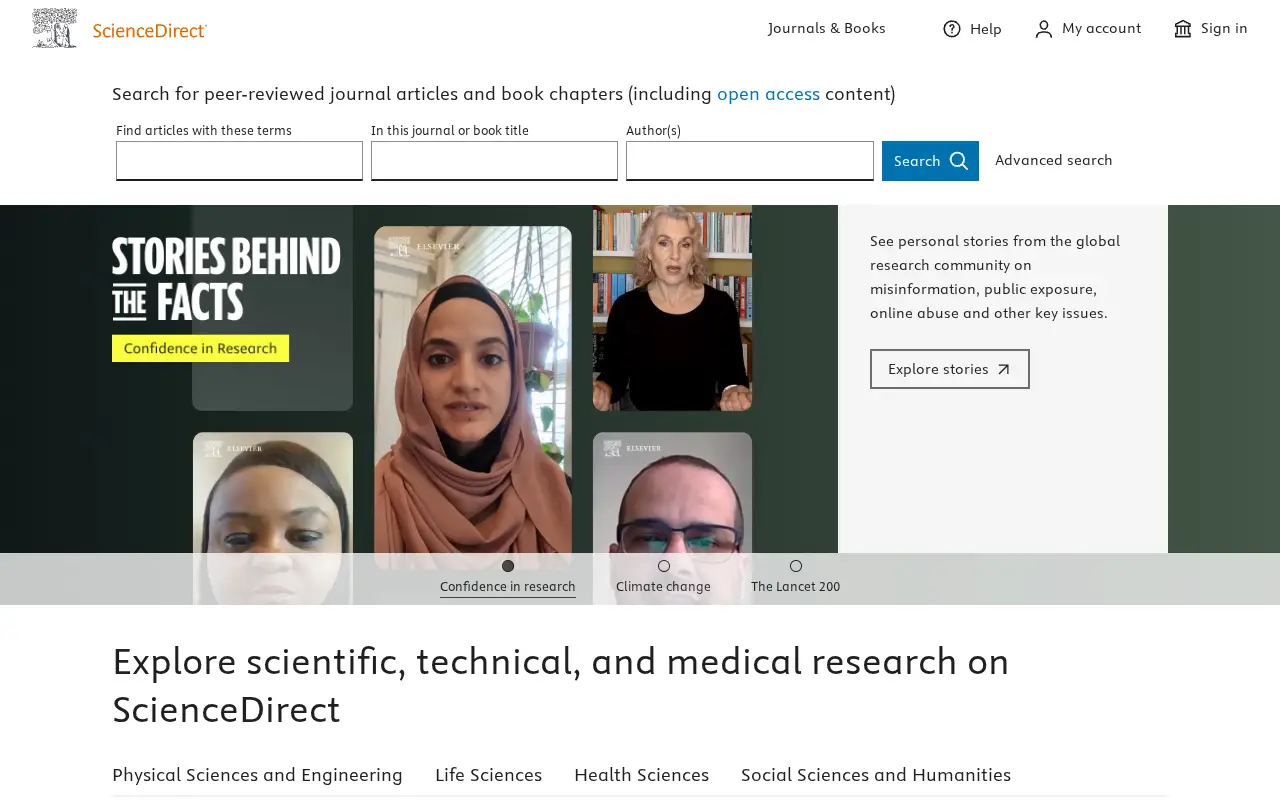This screenshot has height=800, width=1280.
Task: Open Social Sciences and Humanities tab
Action: click(x=876, y=775)
